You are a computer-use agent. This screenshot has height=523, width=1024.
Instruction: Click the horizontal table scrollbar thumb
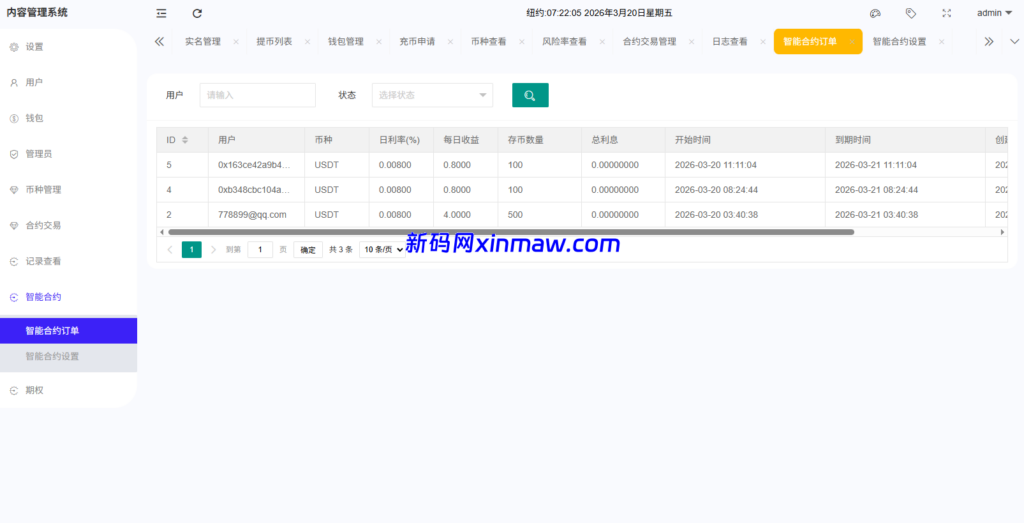tap(511, 232)
